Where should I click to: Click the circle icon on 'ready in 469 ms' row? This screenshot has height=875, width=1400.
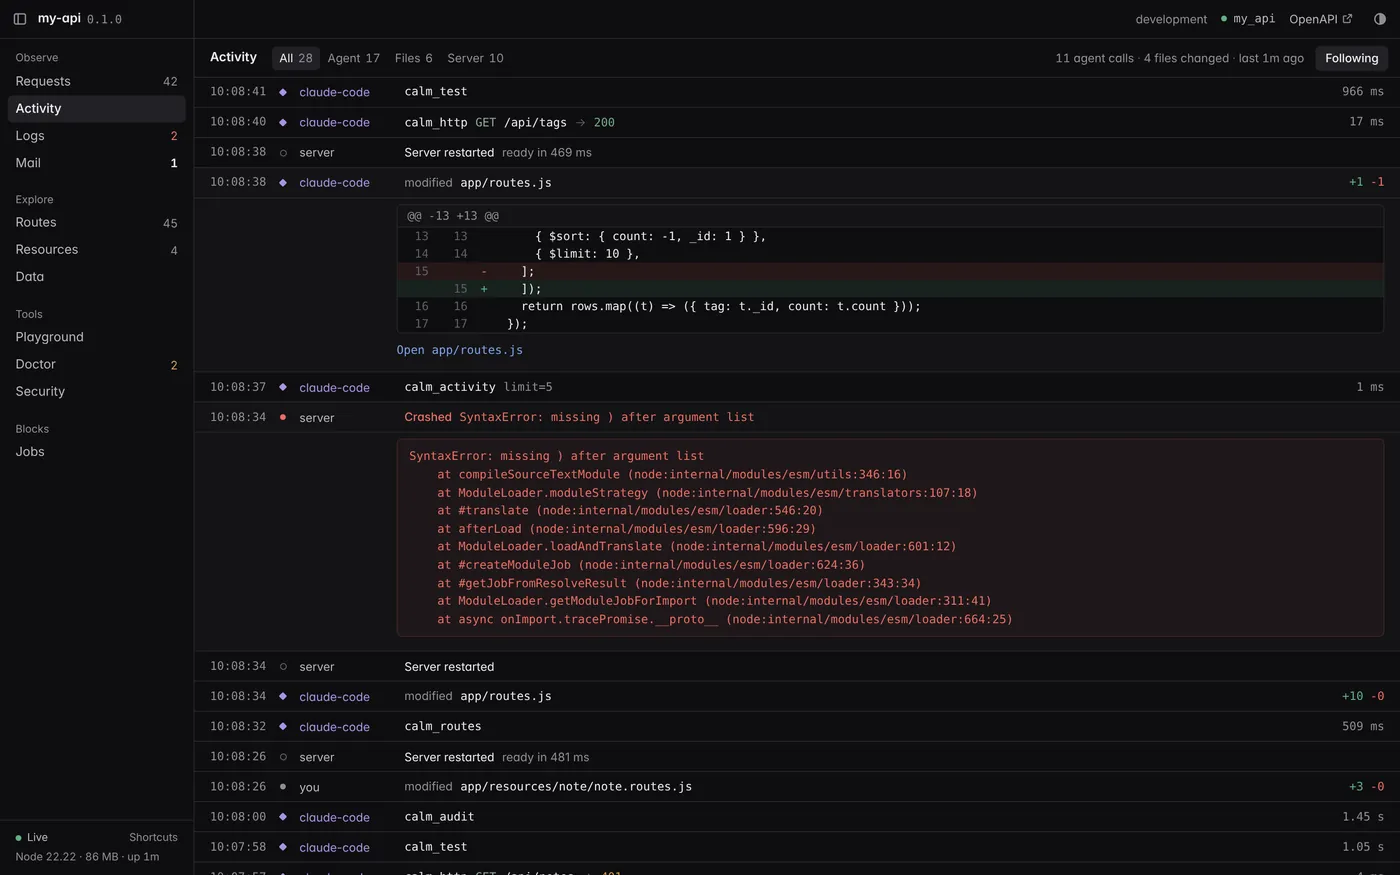tap(283, 153)
